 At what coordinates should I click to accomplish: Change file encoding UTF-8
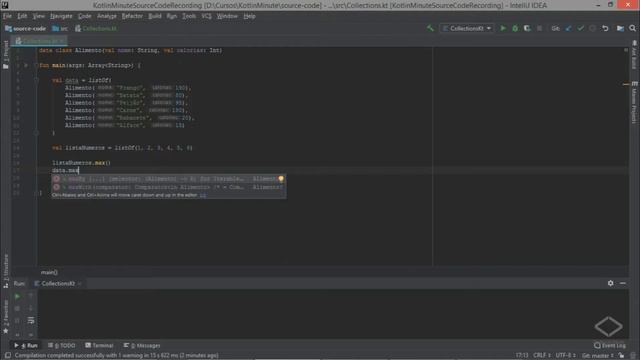pyautogui.click(x=566, y=356)
